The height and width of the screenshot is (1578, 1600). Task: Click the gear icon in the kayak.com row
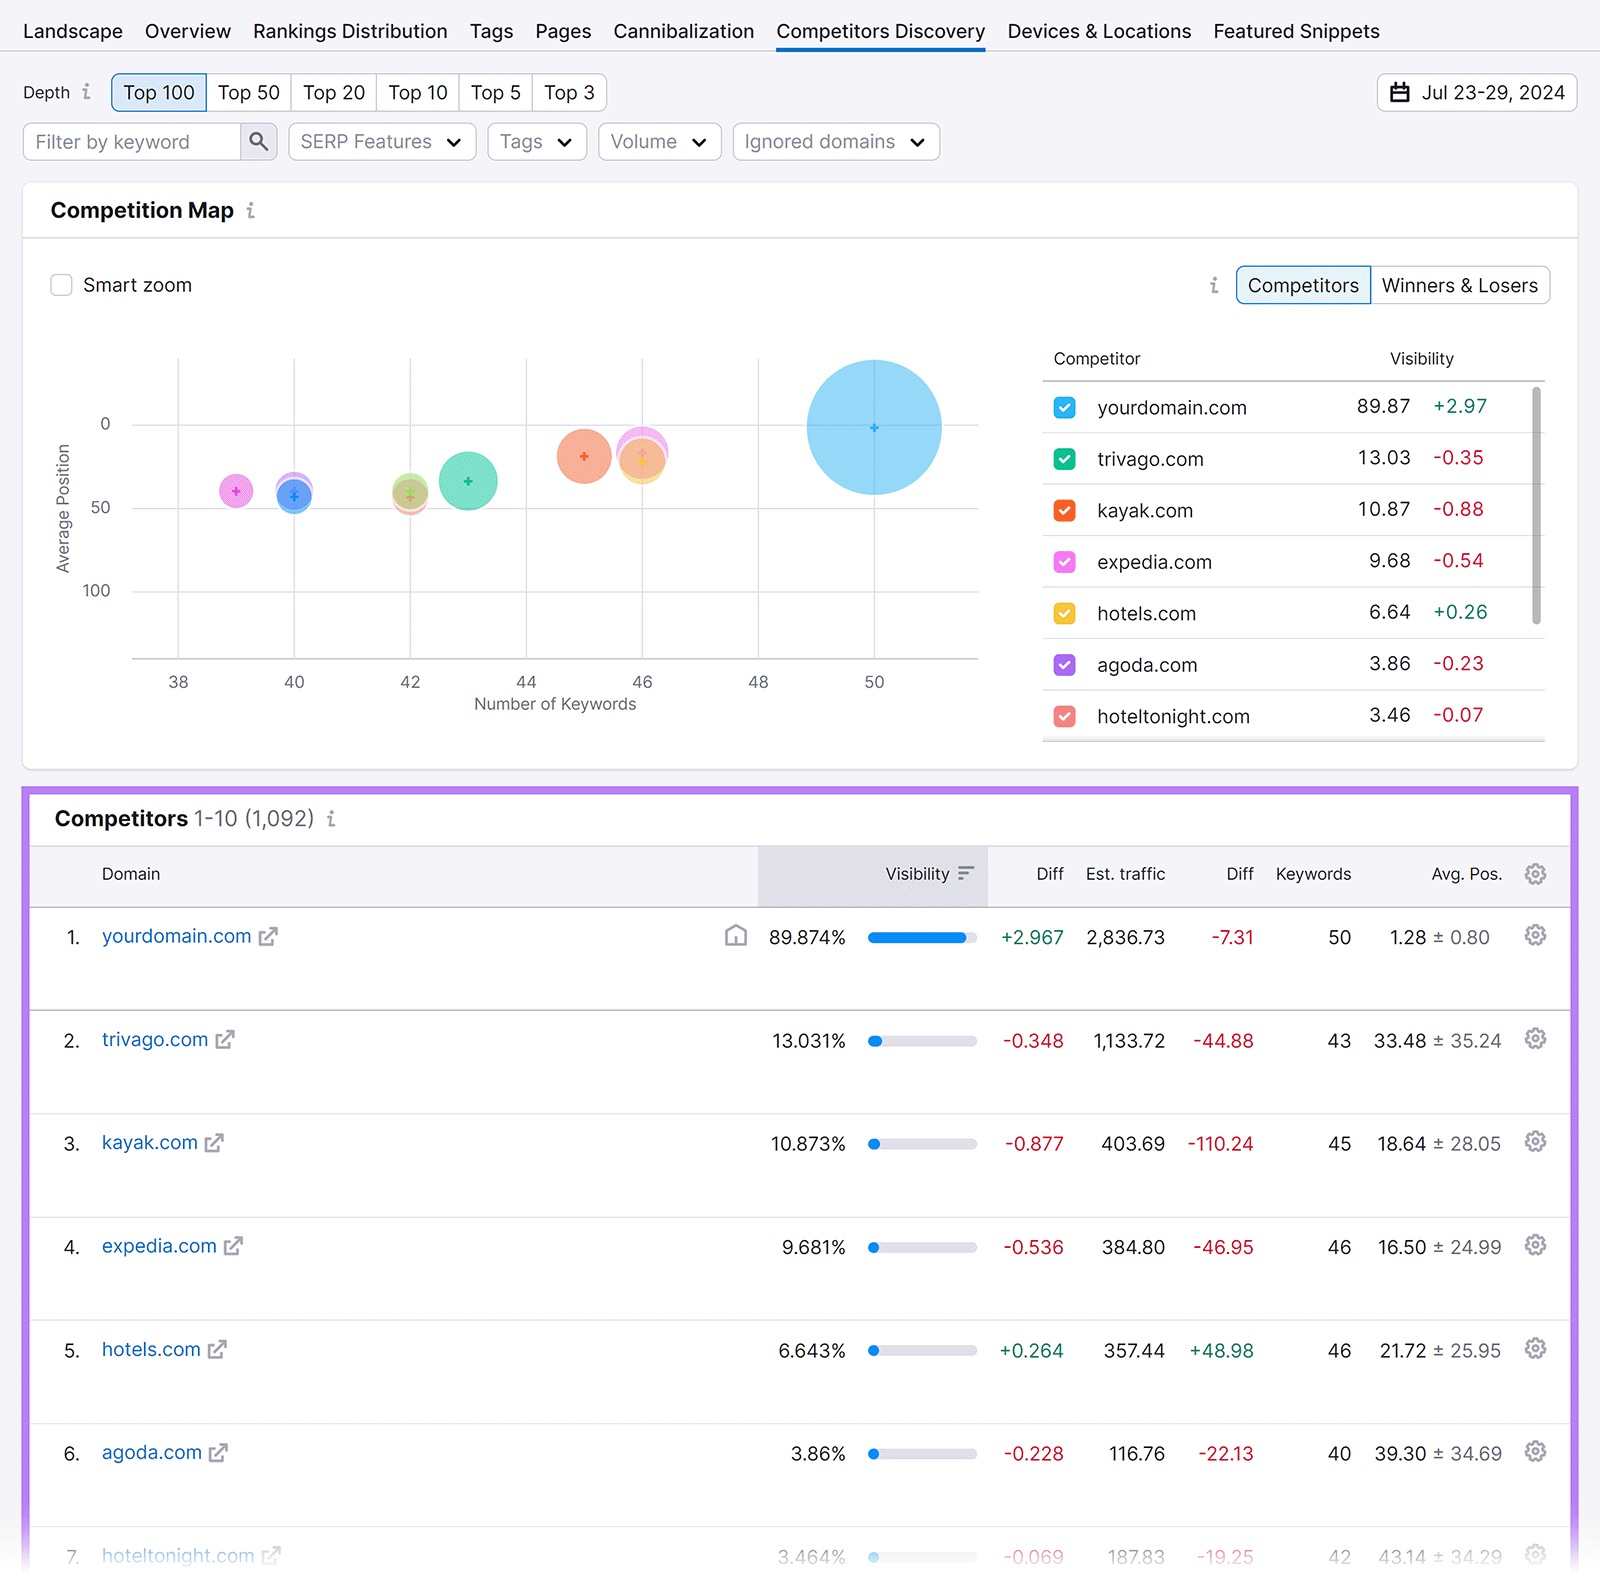(x=1535, y=1142)
